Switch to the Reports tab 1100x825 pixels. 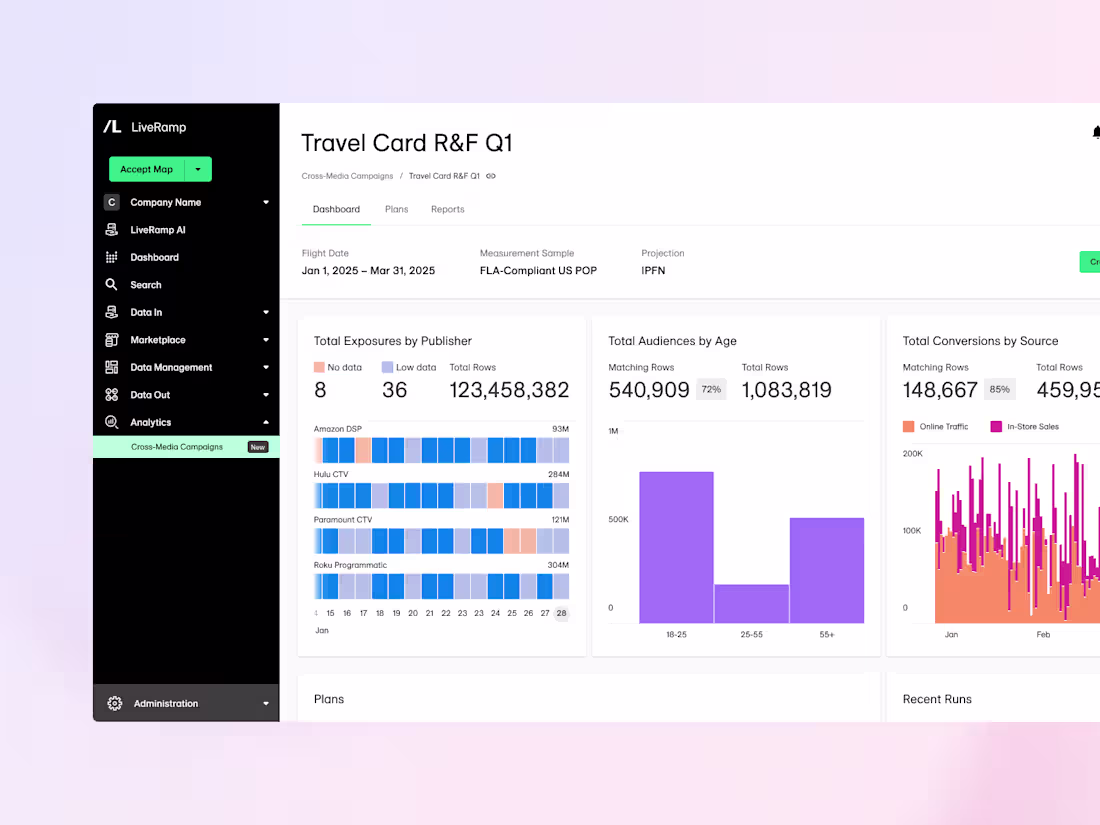(x=448, y=209)
